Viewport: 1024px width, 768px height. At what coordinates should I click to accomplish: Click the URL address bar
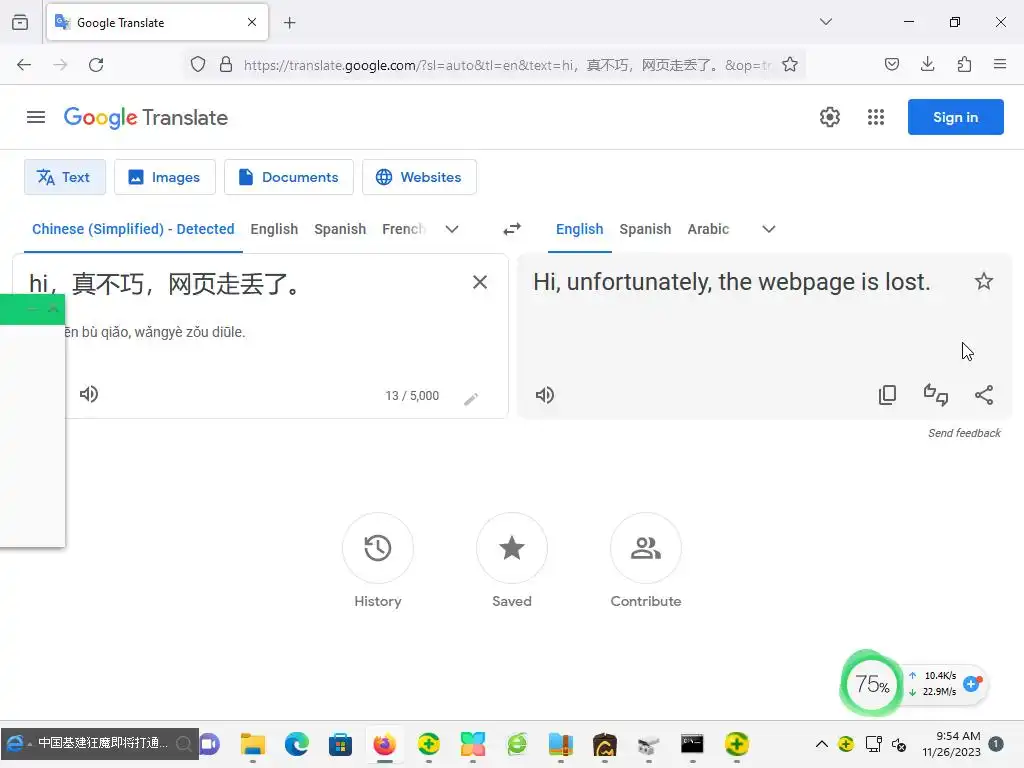coord(507,65)
